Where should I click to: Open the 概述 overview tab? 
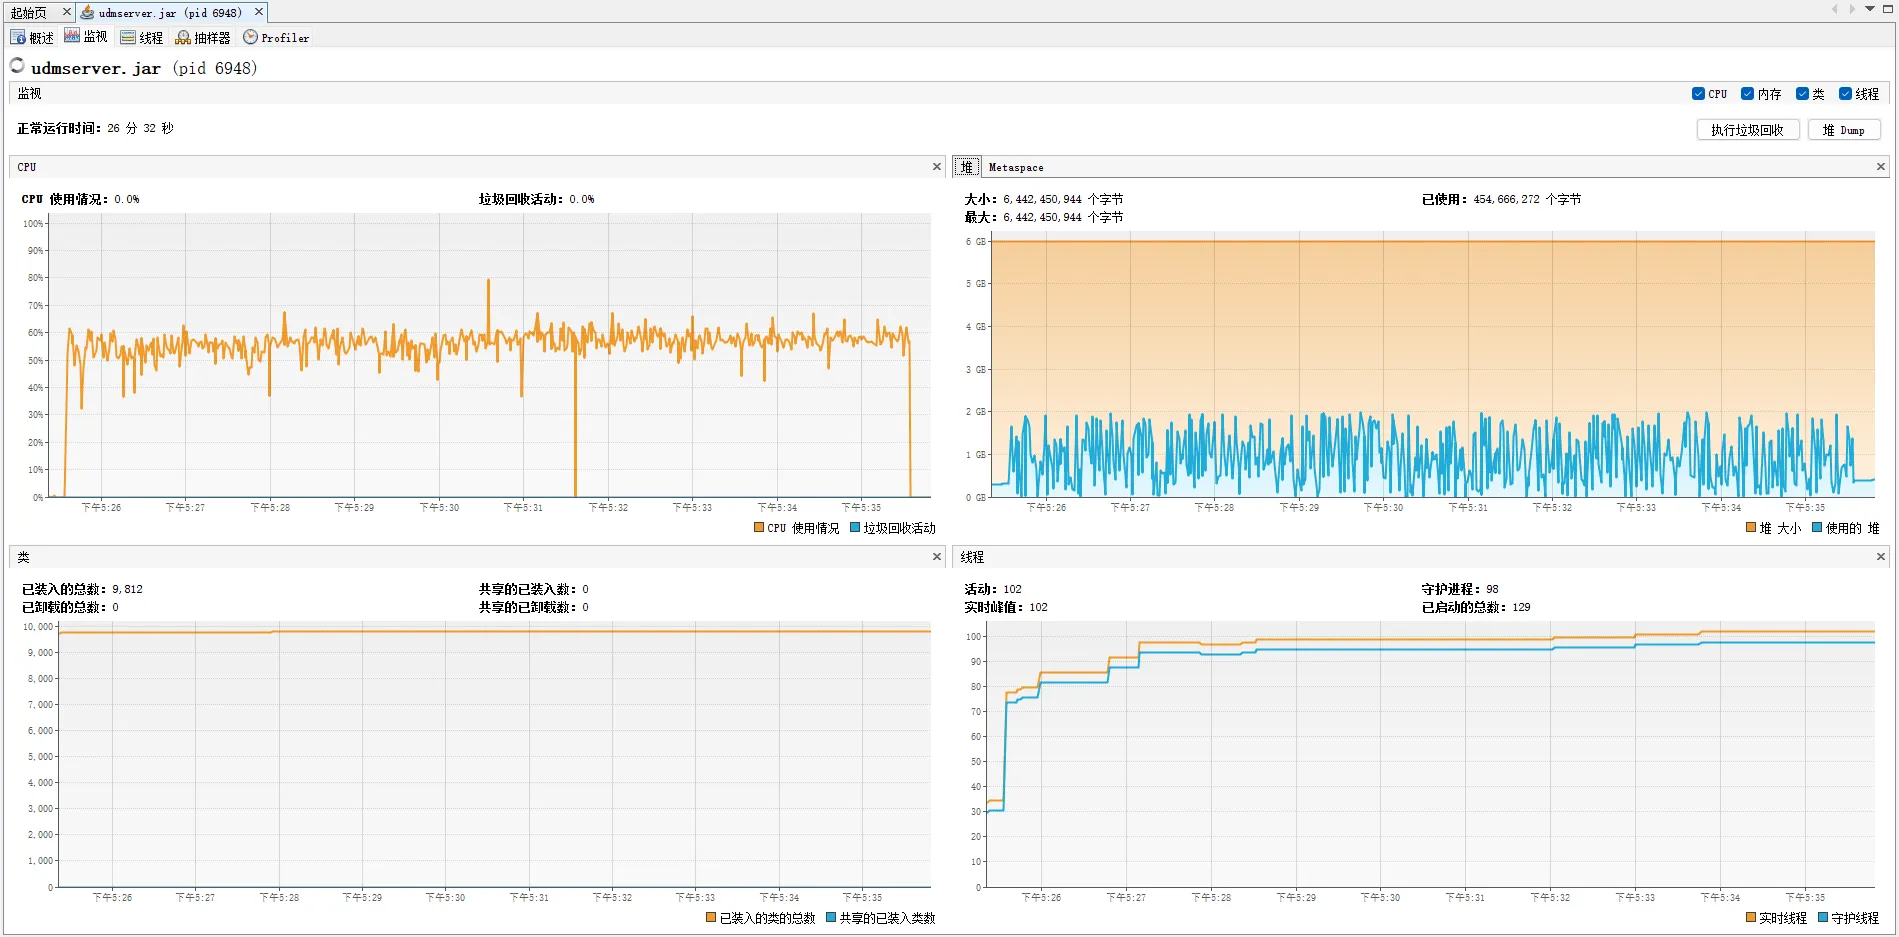(32, 38)
